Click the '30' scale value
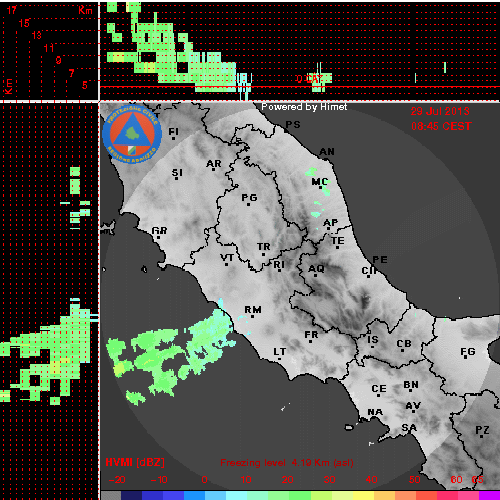This screenshot has width=500, height=500. coord(329,480)
